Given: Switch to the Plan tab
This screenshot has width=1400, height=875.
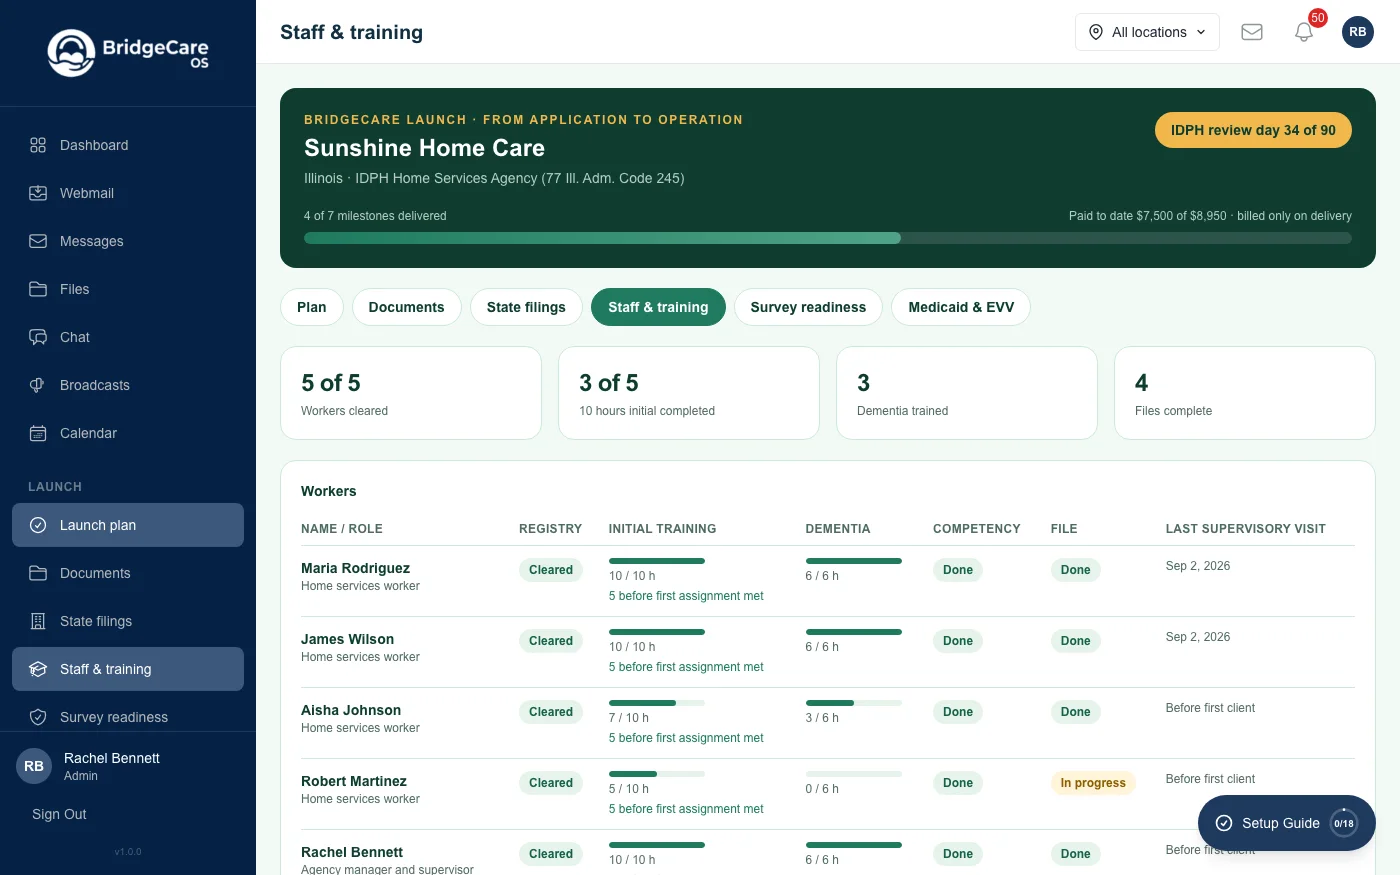Looking at the screenshot, I should (x=312, y=307).
